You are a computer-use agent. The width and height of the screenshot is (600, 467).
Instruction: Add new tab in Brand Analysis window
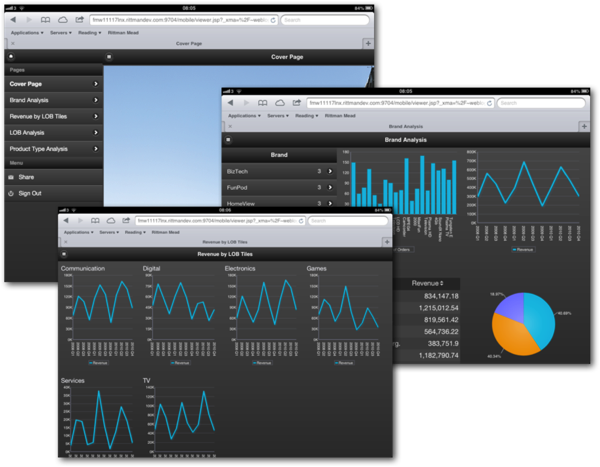(584, 126)
